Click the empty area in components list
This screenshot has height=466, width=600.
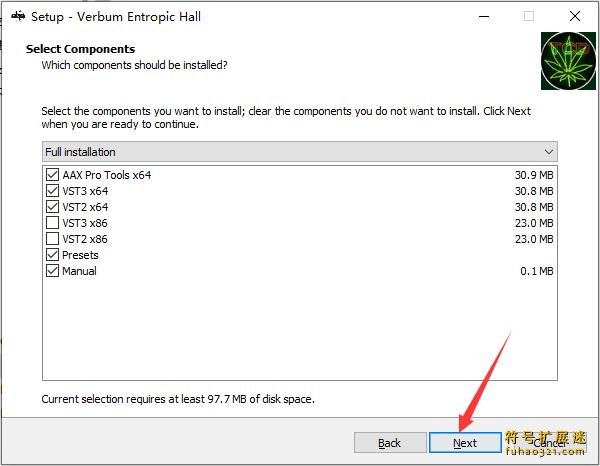tap(300, 330)
